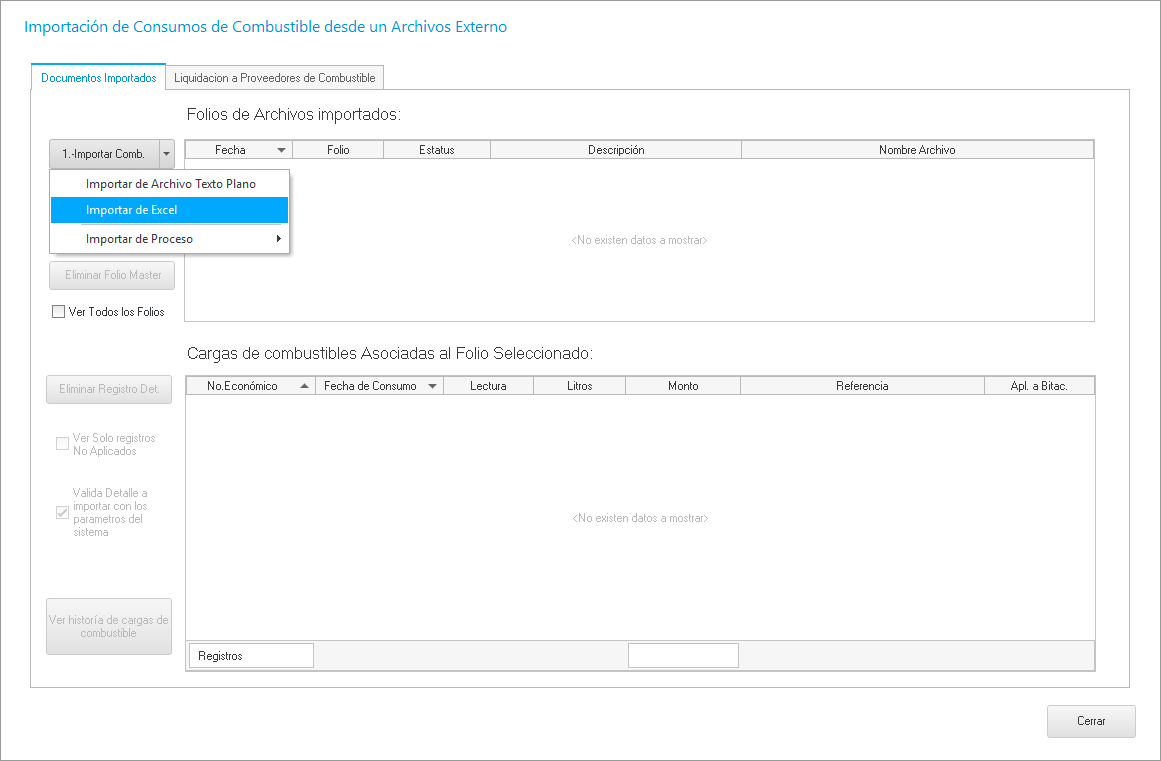Sort by the Litros column header
This screenshot has height=761, width=1161.
(578, 386)
